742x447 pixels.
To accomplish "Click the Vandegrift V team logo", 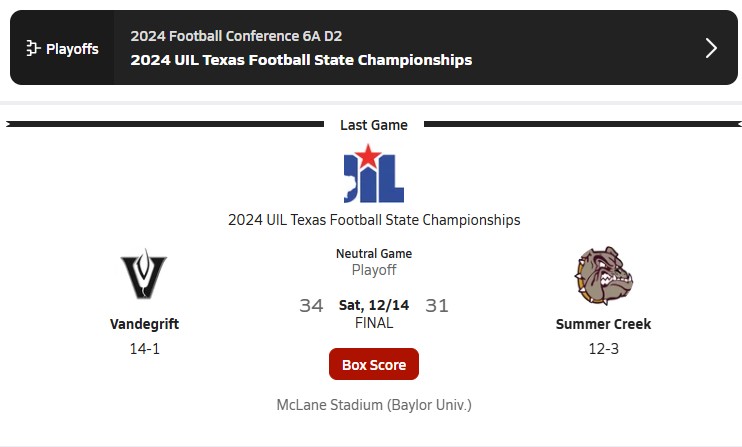I will [x=144, y=274].
